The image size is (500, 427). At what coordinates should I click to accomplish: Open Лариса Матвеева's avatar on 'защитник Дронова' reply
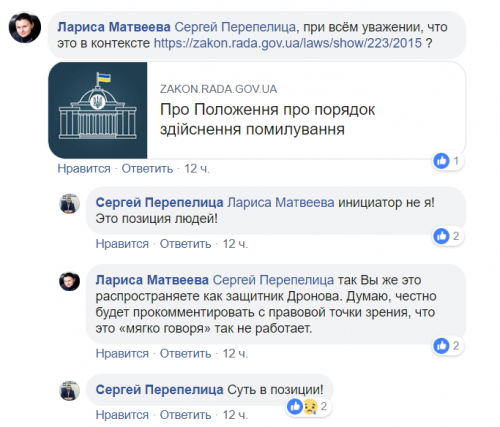click(70, 281)
